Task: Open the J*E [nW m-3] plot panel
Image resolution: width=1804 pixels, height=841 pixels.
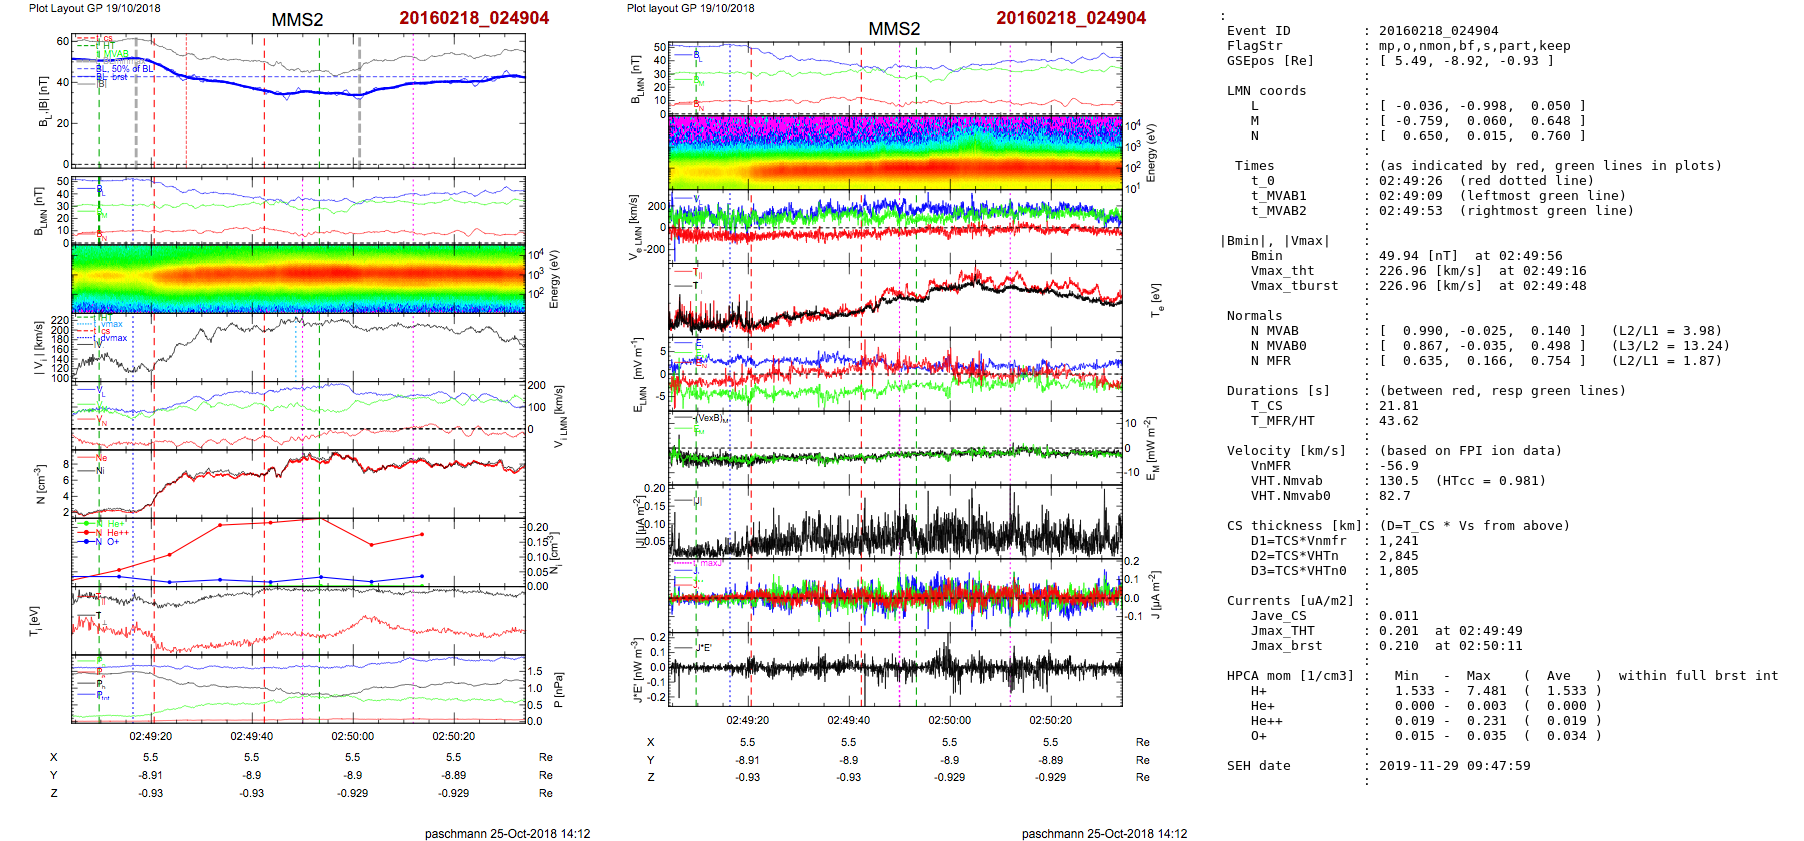Action: click(x=894, y=669)
